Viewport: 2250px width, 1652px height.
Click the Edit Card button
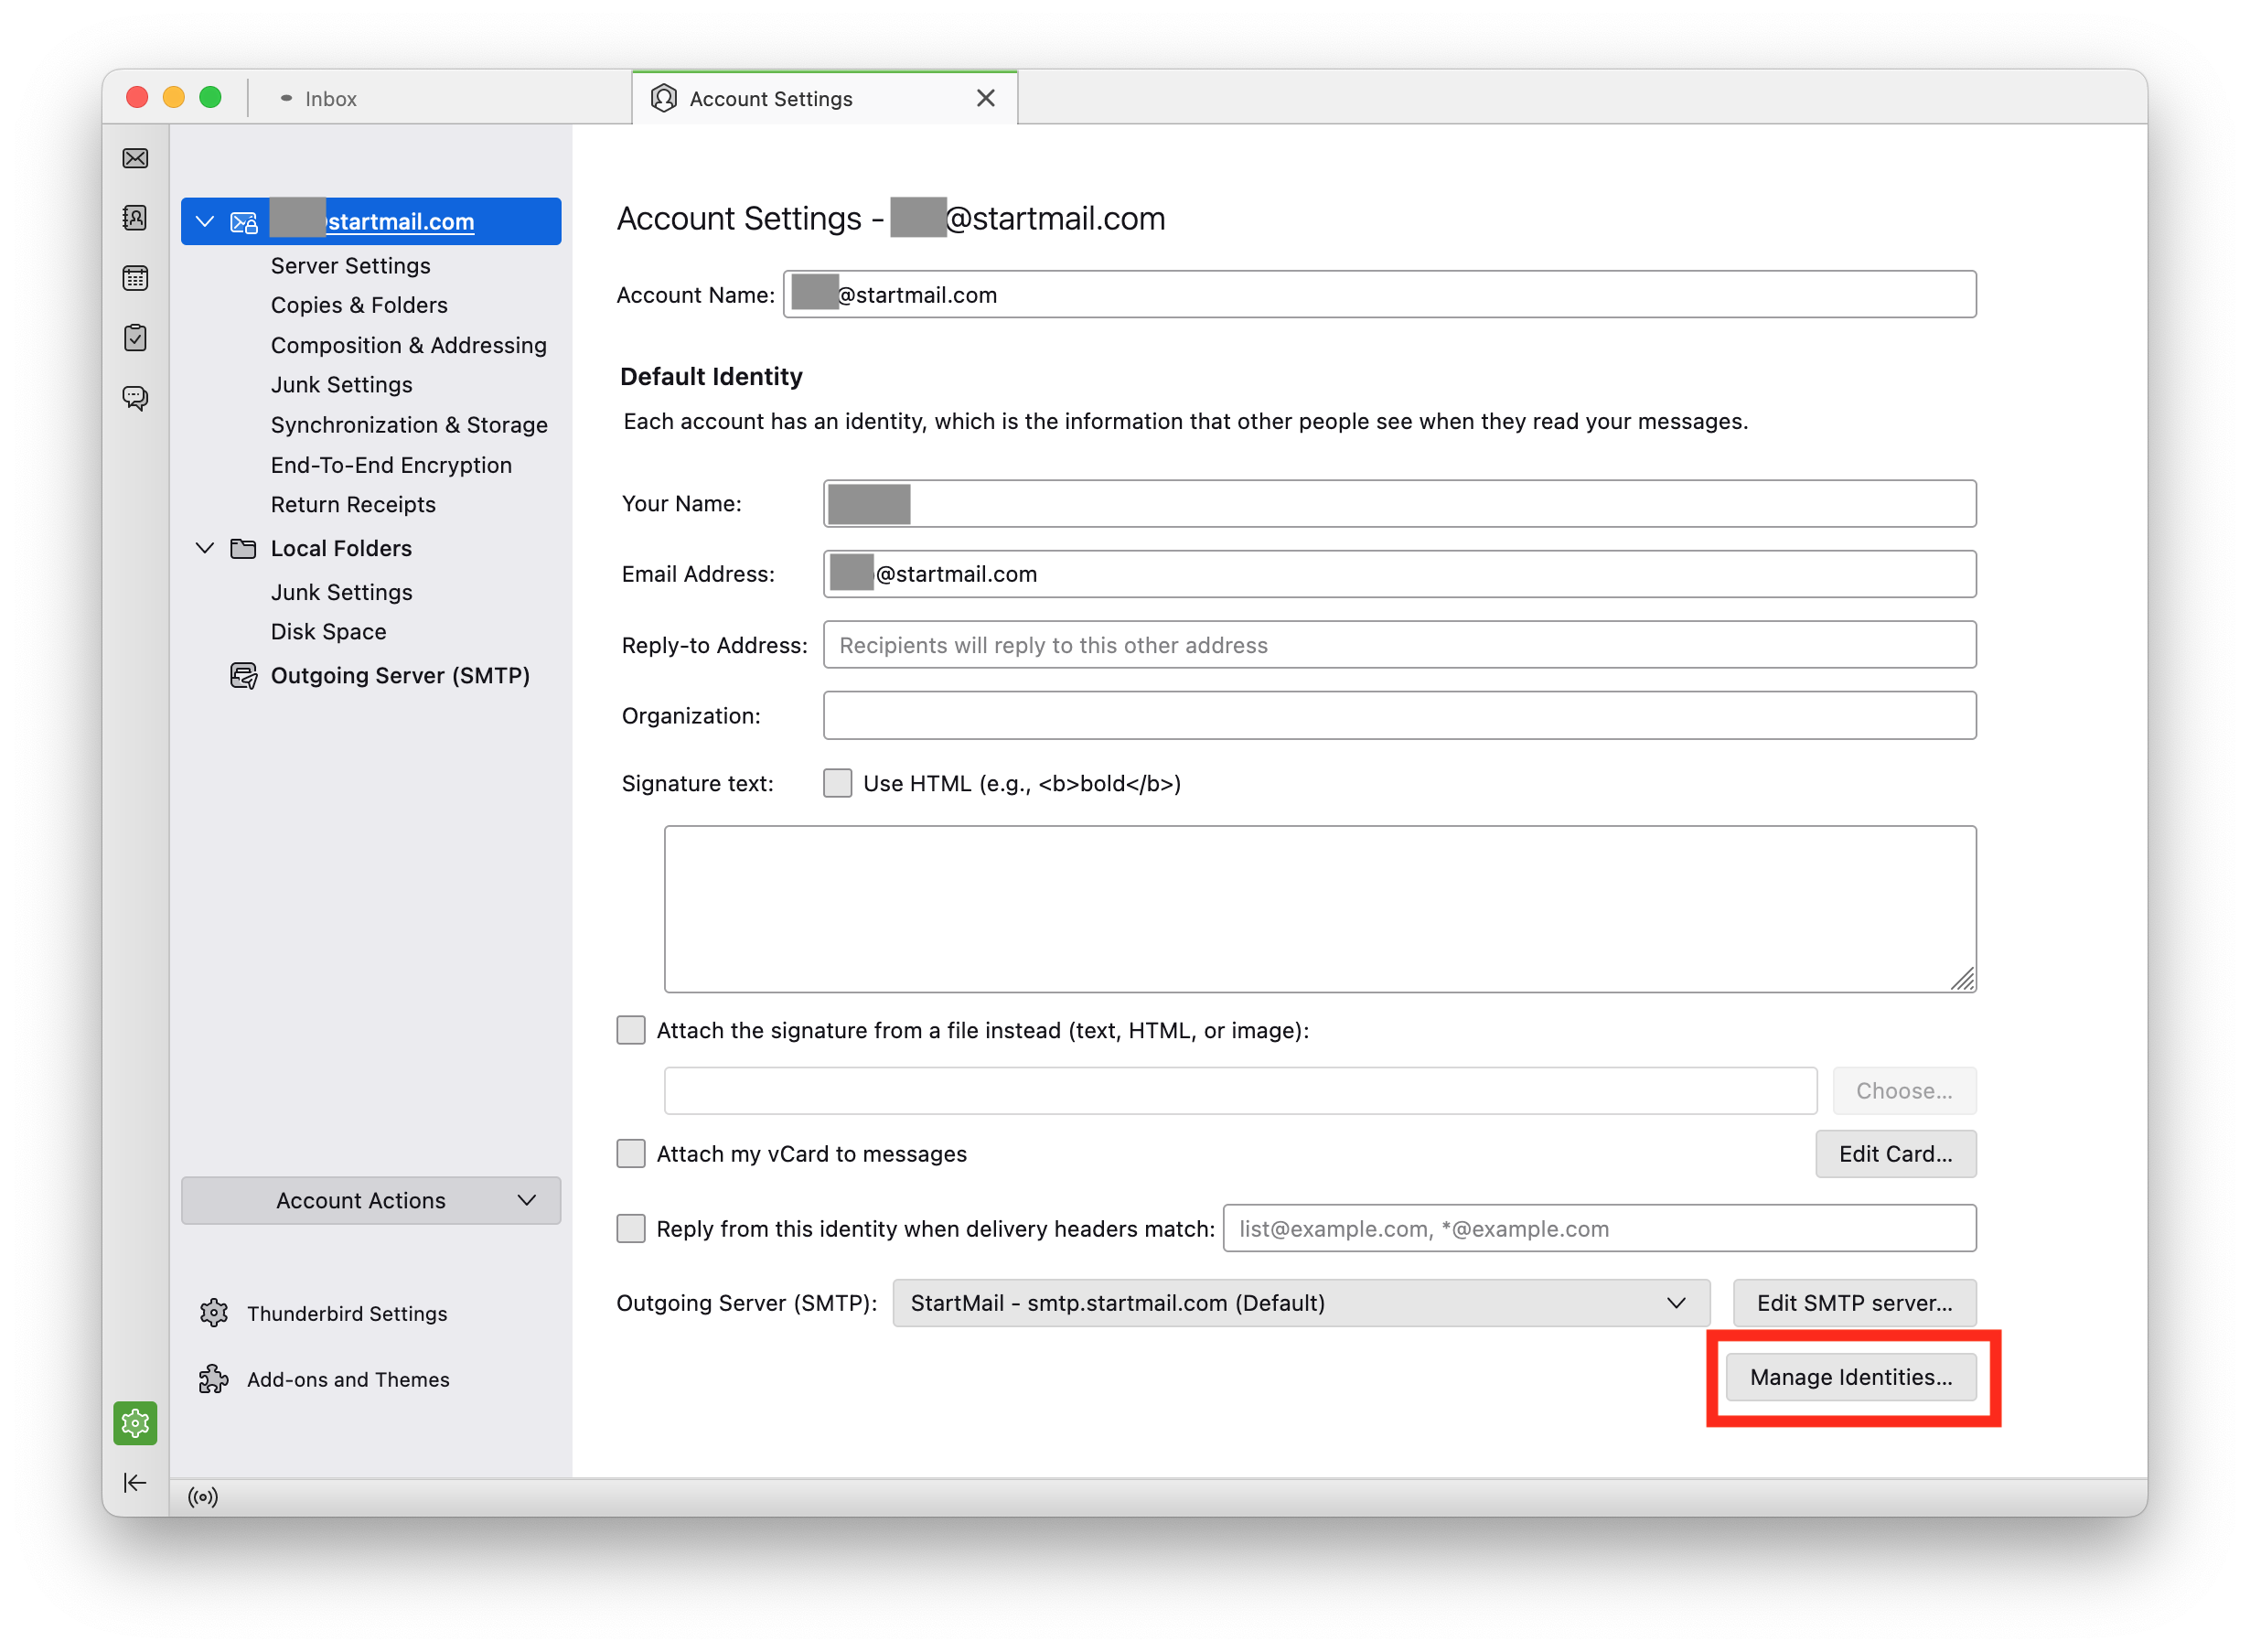[x=1896, y=1154]
